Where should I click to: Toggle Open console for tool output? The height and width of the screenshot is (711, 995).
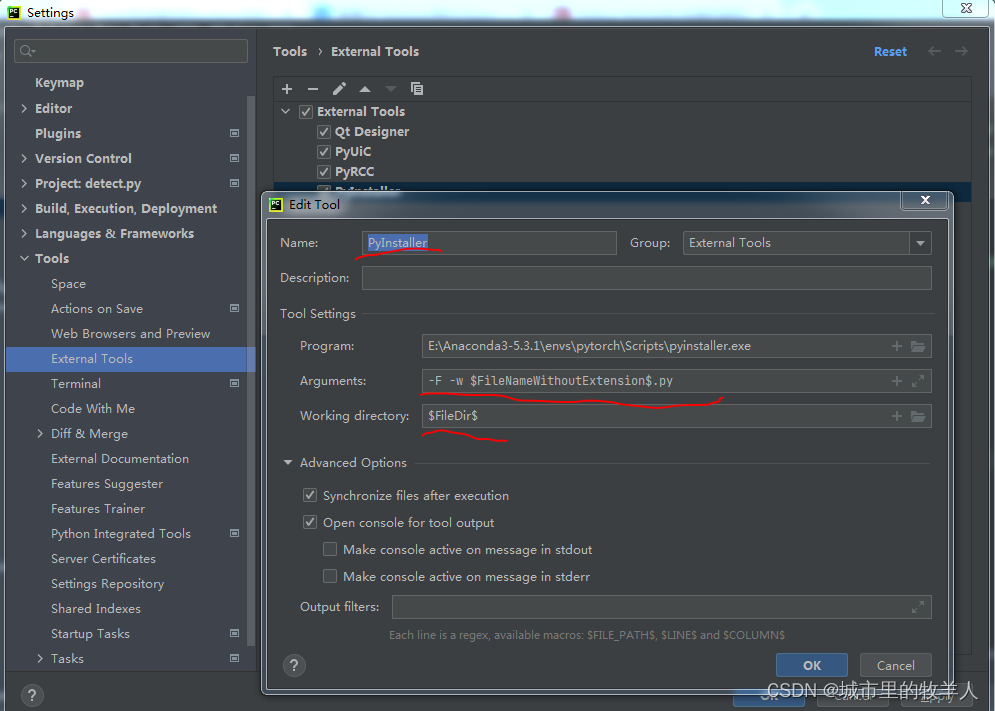coord(310,522)
